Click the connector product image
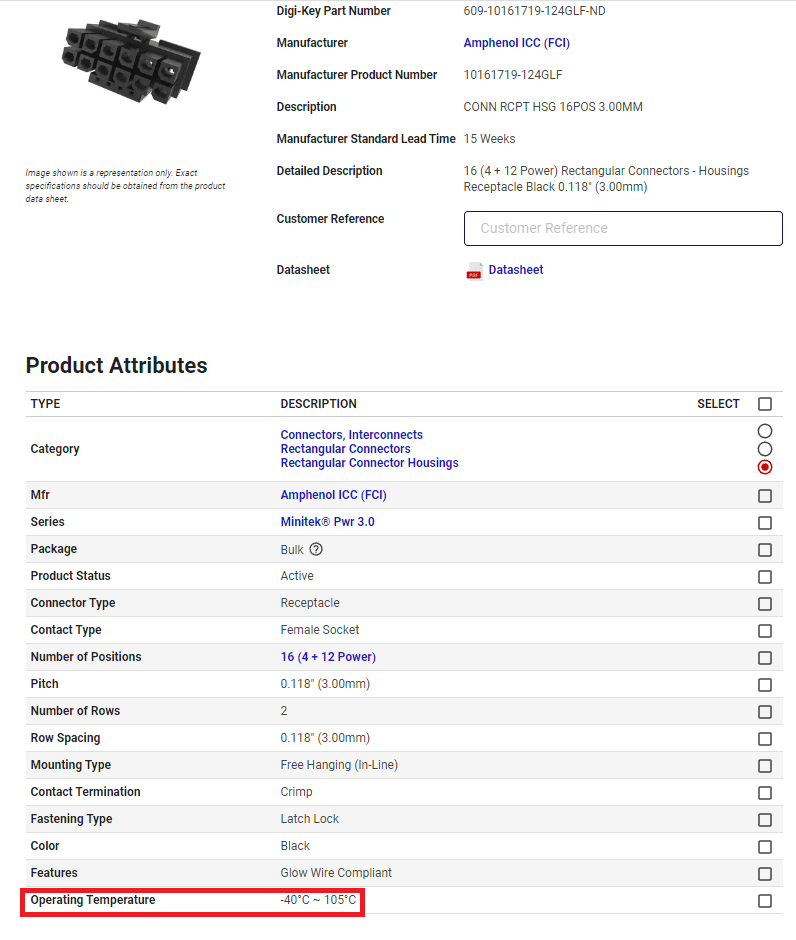The width and height of the screenshot is (796, 940). [131, 62]
